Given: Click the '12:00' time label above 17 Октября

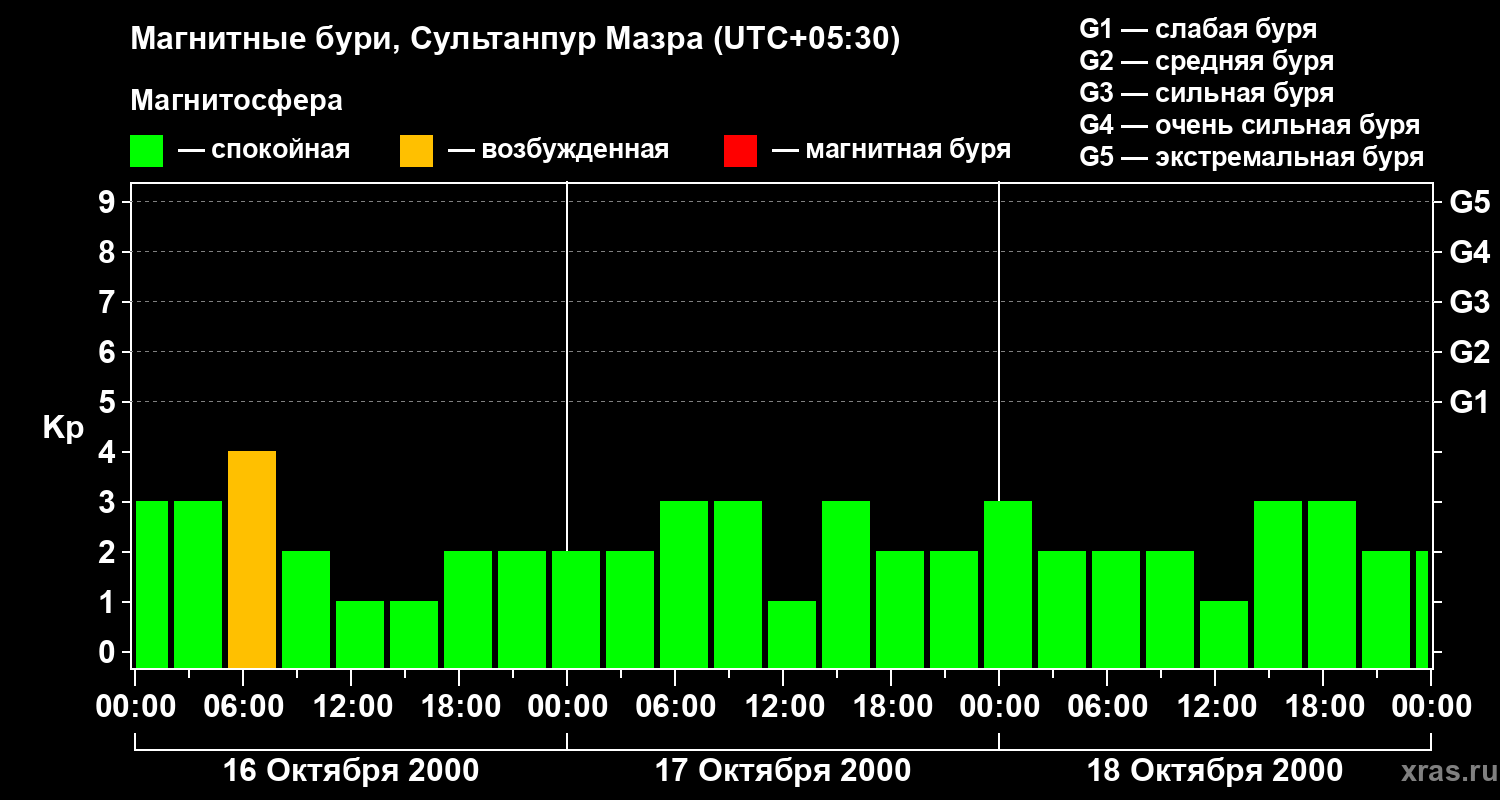Looking at the screenshot, I should [783, 707].
